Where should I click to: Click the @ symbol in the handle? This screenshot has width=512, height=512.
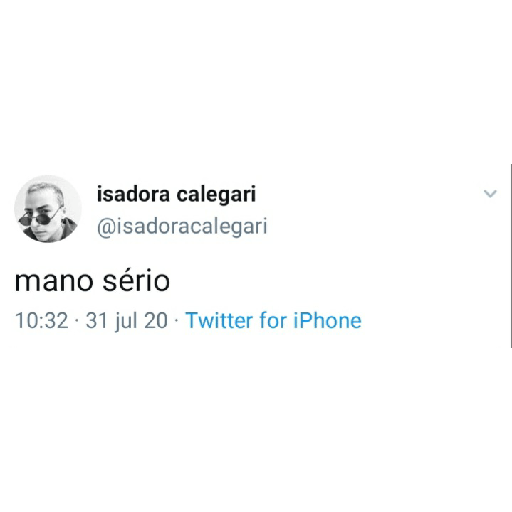[x=105, y=228]
